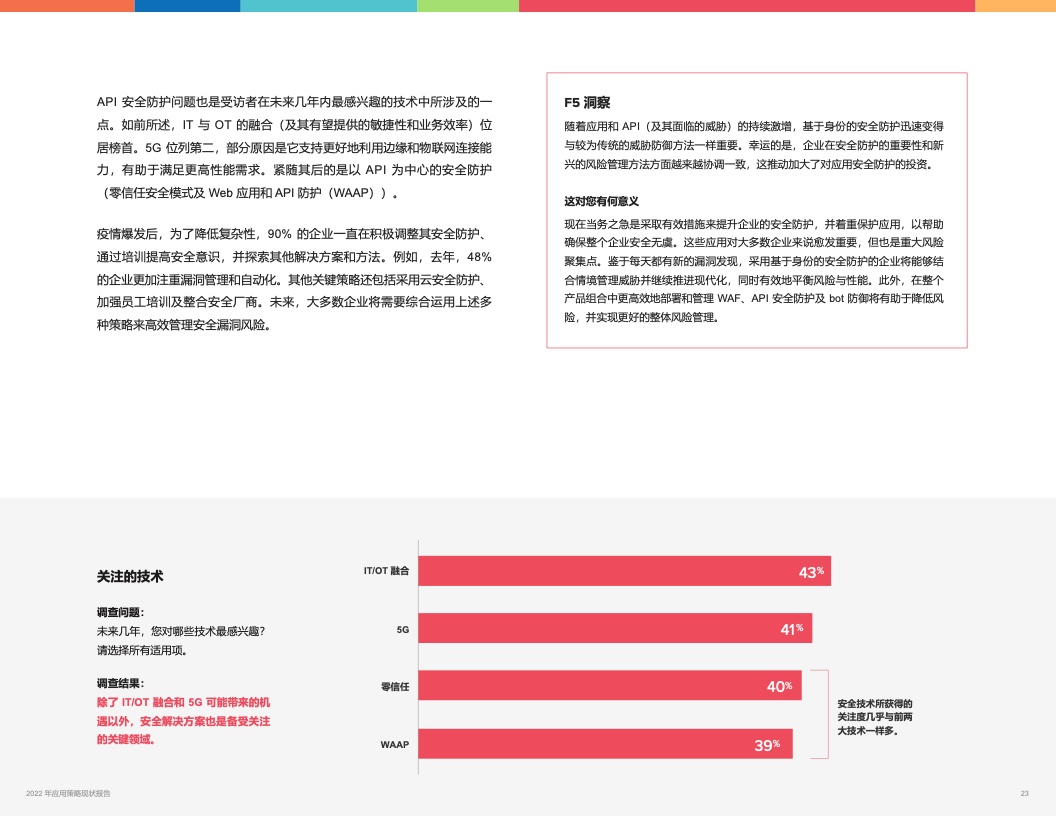Click the blue segment in top color strip
Image resolution: width=1056 pixels, height=816 pixels.
coord(187,6)
